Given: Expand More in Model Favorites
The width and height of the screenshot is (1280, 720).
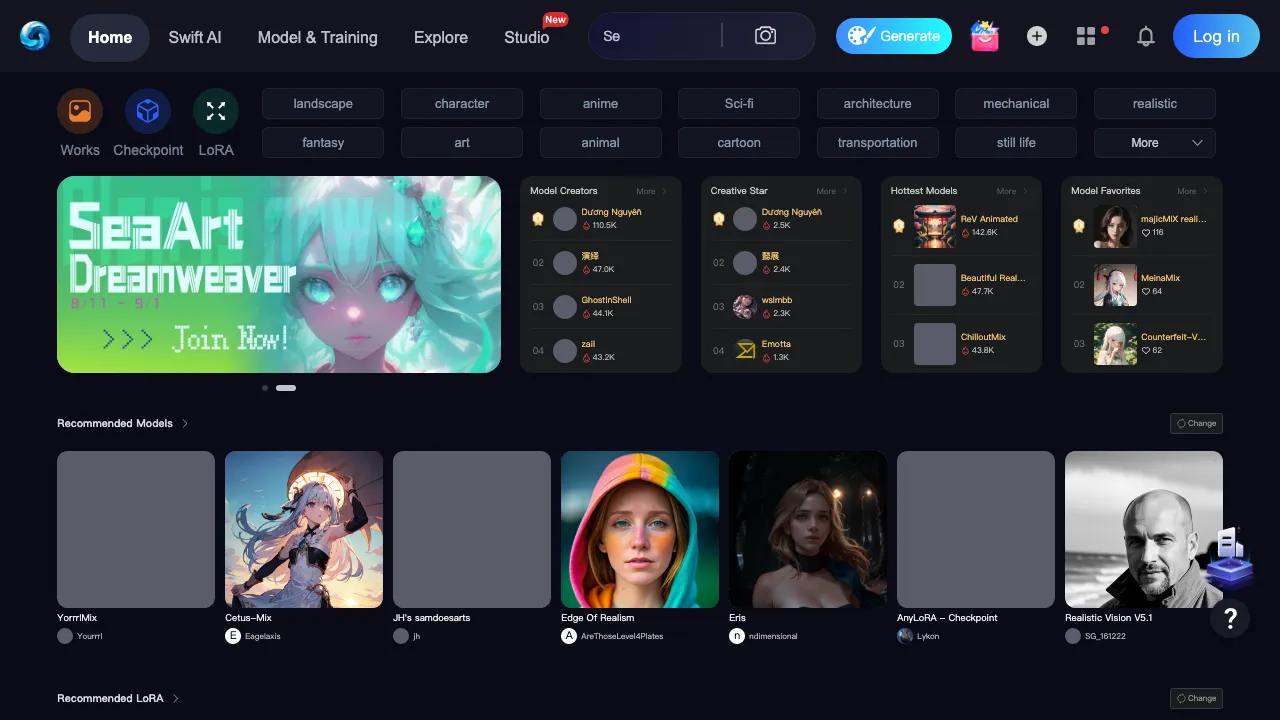Looking at the screenshot, I should pyautogui.click(x=1192, y=191).
